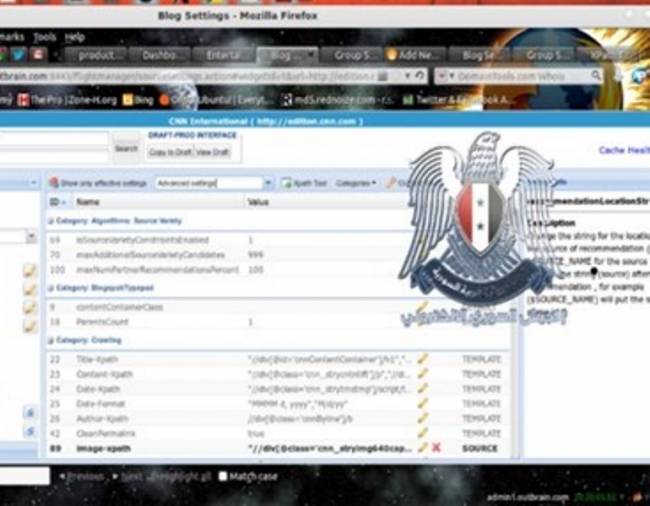The width and height of the screenshot is (650, 506).
Task: Click upper blue S icon in left panel
Action: coord(30,413)
